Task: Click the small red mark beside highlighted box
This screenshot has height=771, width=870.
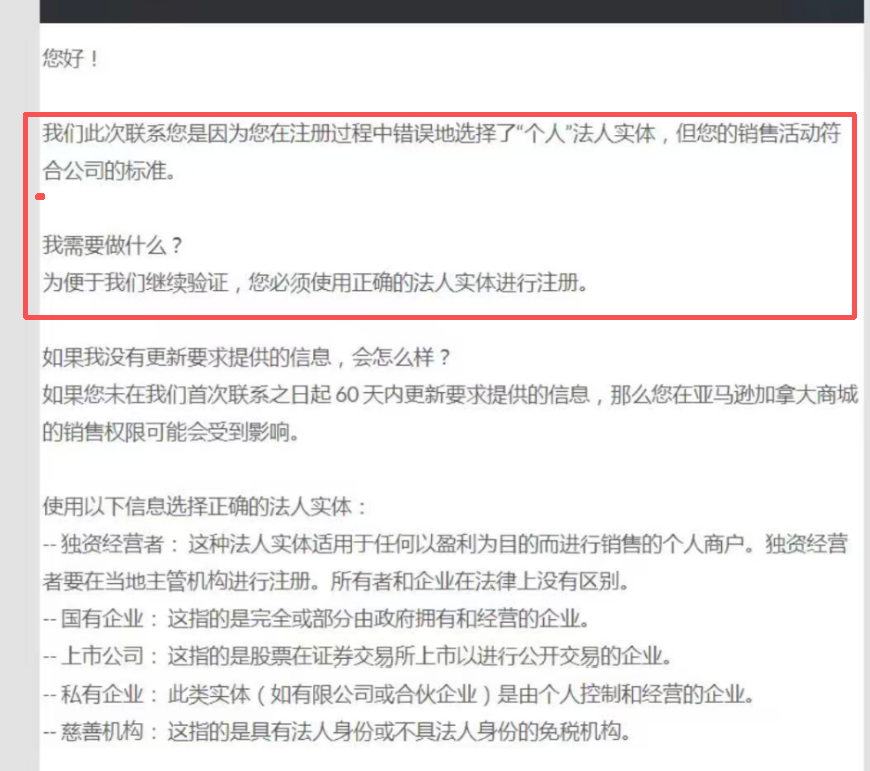Action: [40, 197]
